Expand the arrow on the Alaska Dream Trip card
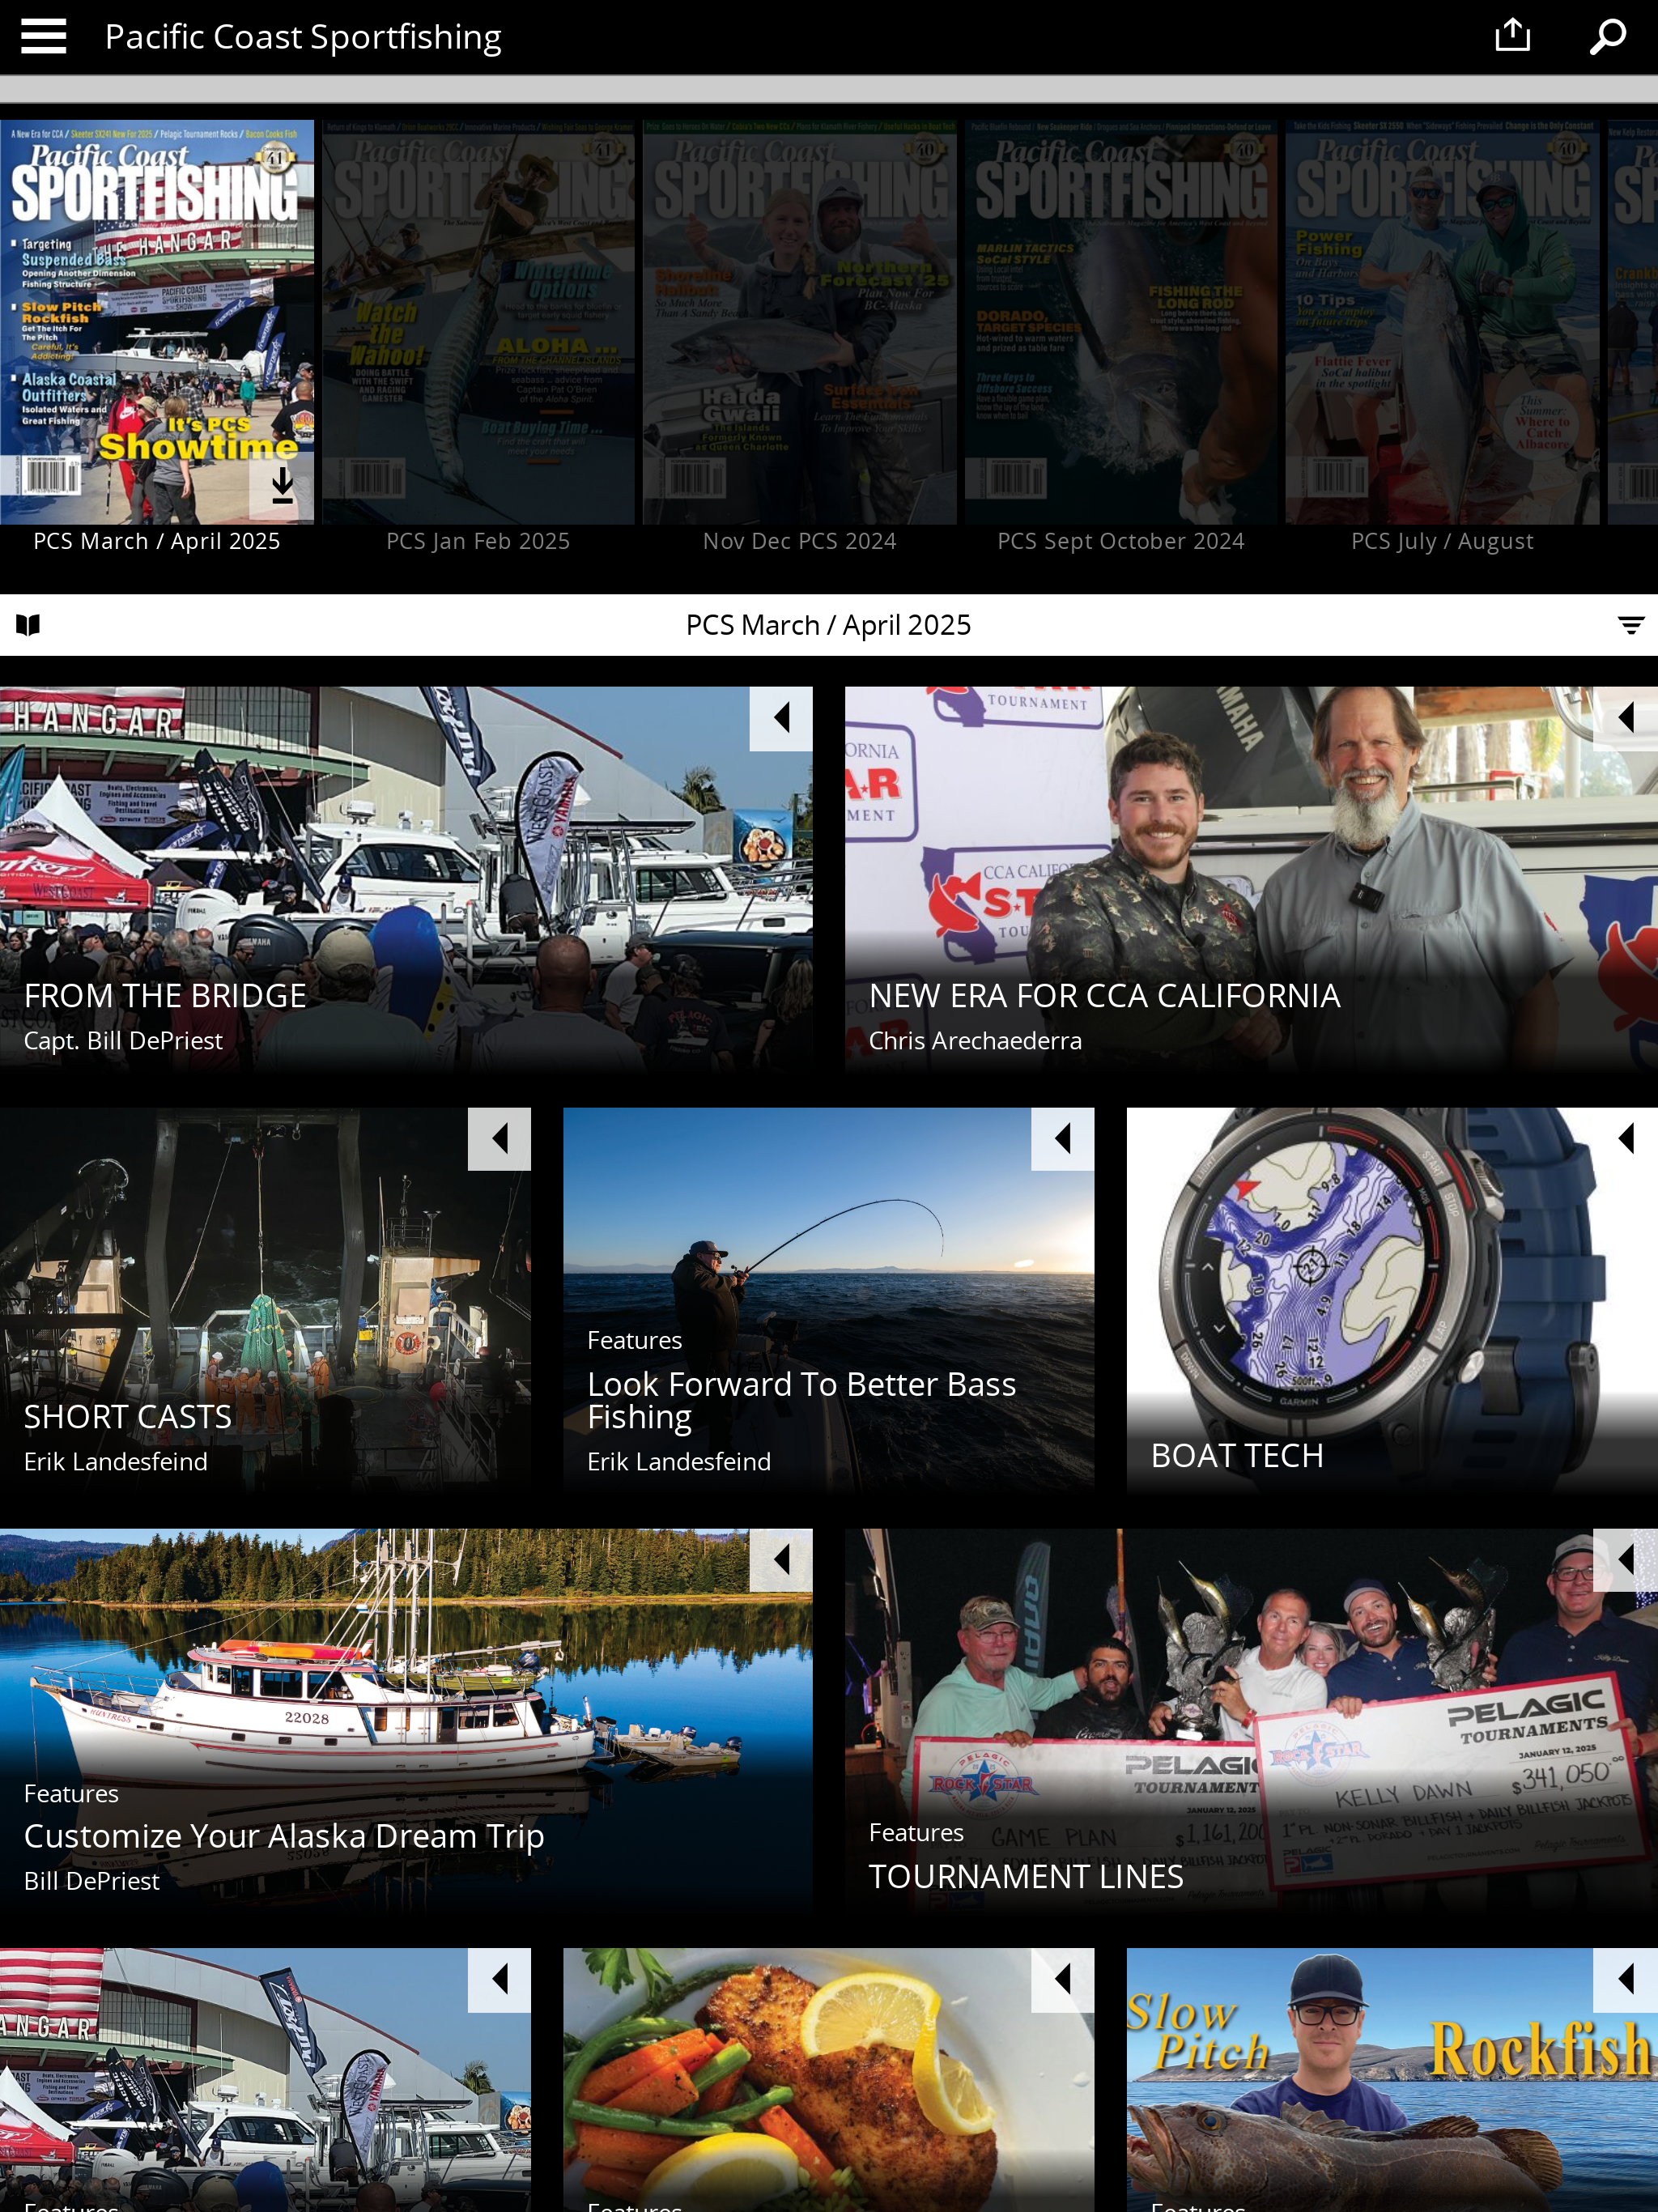The image size is (1658, 2212). point(781,1560)
